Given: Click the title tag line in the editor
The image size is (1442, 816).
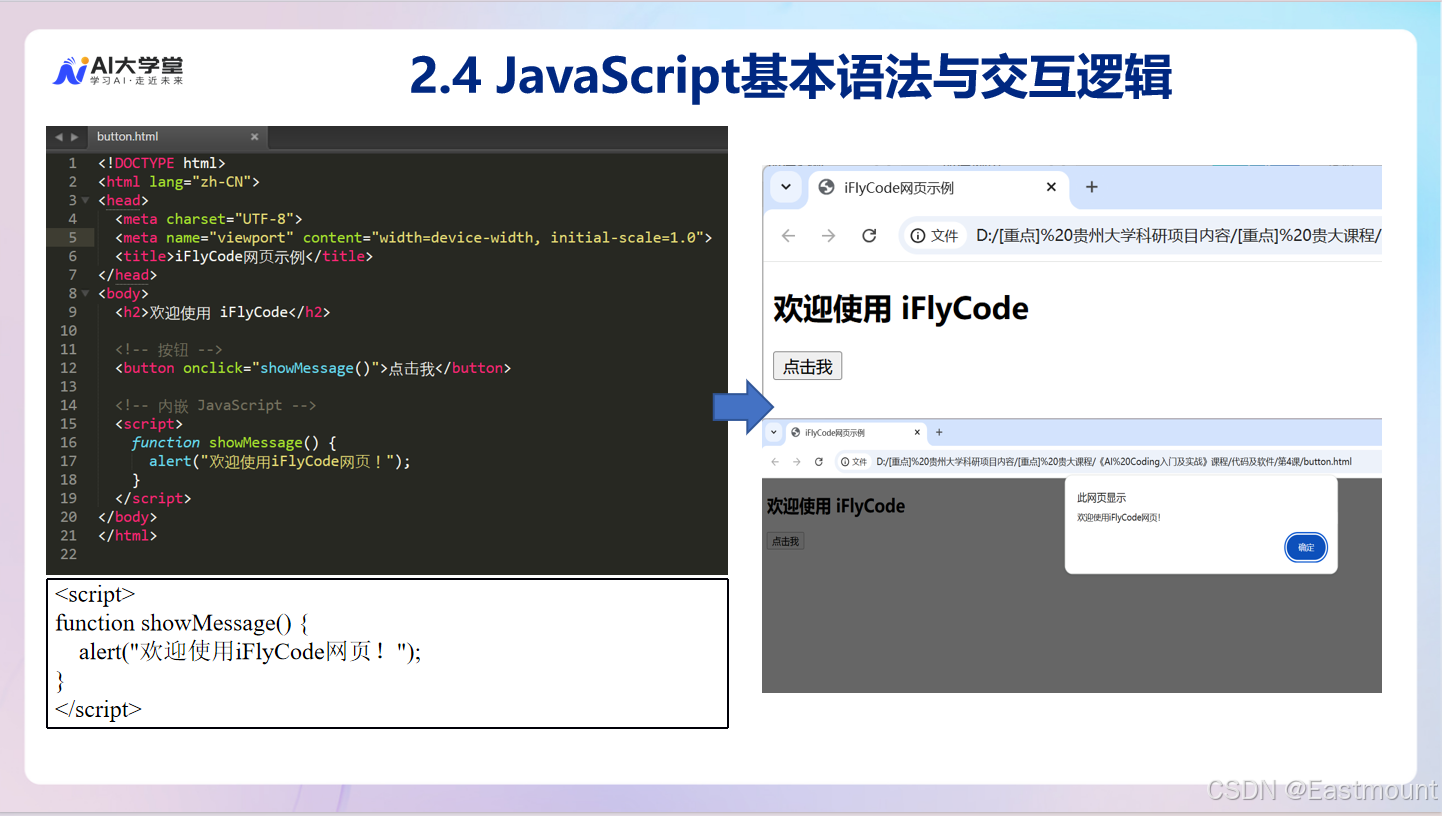Looking at the screenshot, I should (244, 256).
